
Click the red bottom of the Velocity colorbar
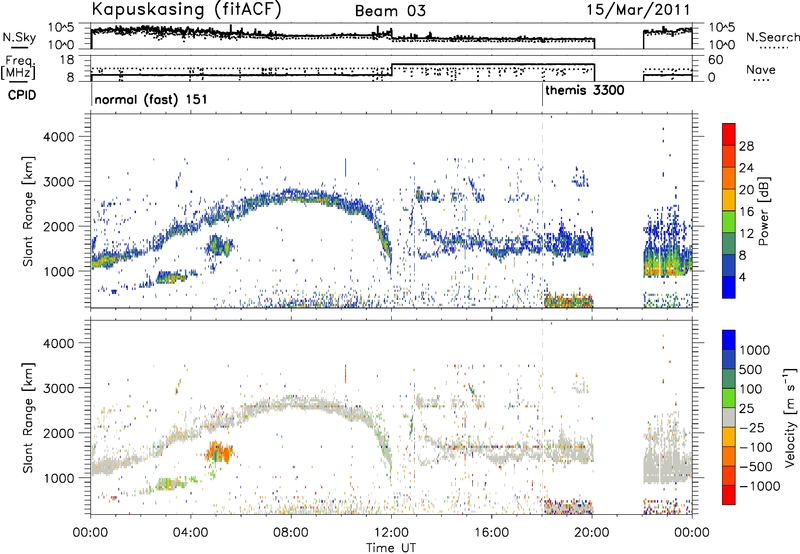point(729,495)
